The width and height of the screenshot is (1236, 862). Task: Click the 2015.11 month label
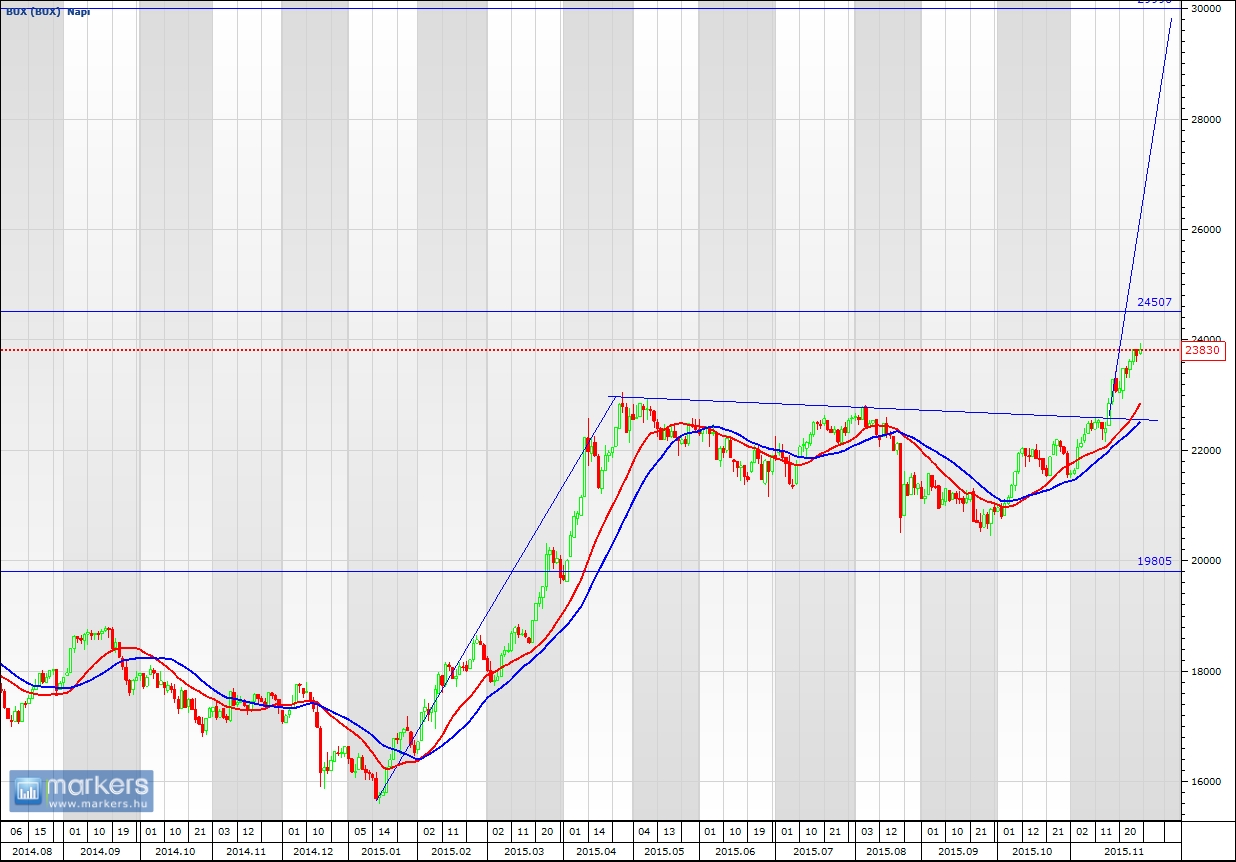point(1124,851)
